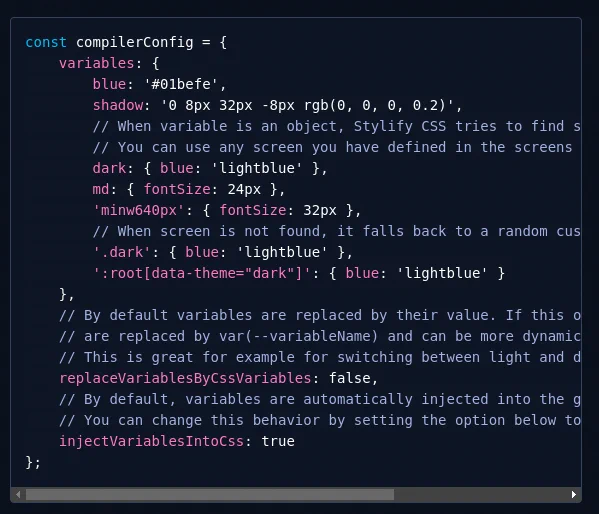The image size is (599, 514).
Task: Click the replaceVariablesByCssVariables property
Action: (x=185, y=378)
